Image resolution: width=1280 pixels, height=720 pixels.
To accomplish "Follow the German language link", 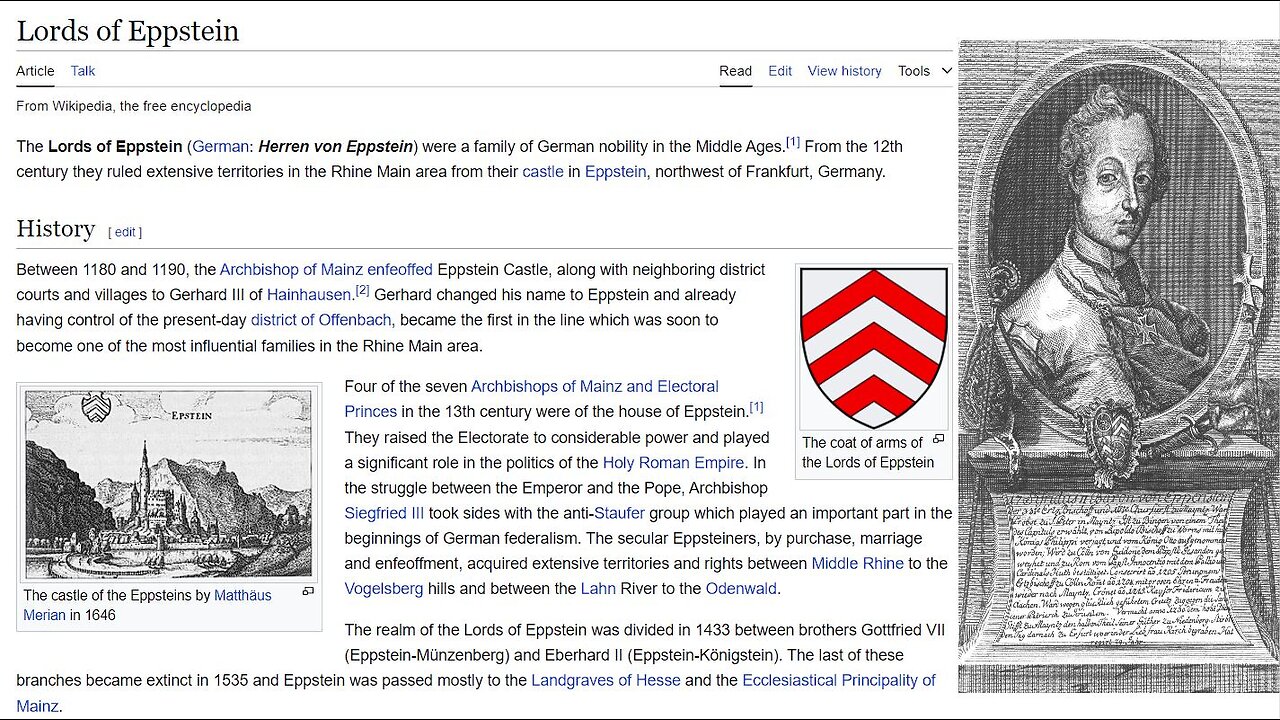I will click(x=221, y=146).
